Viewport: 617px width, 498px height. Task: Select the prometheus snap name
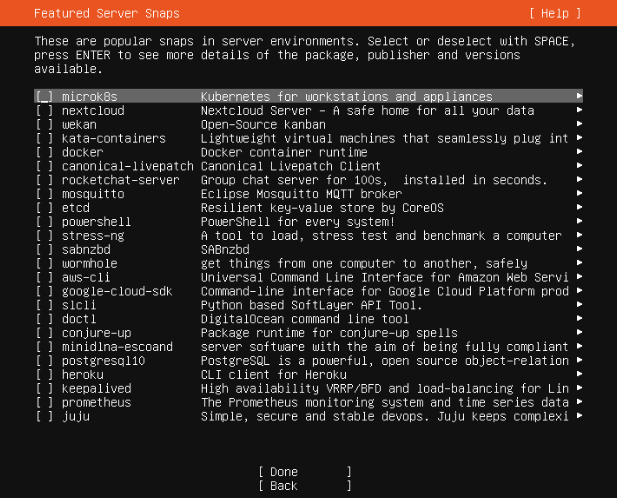pyautogui.click(x=97, y=402)
